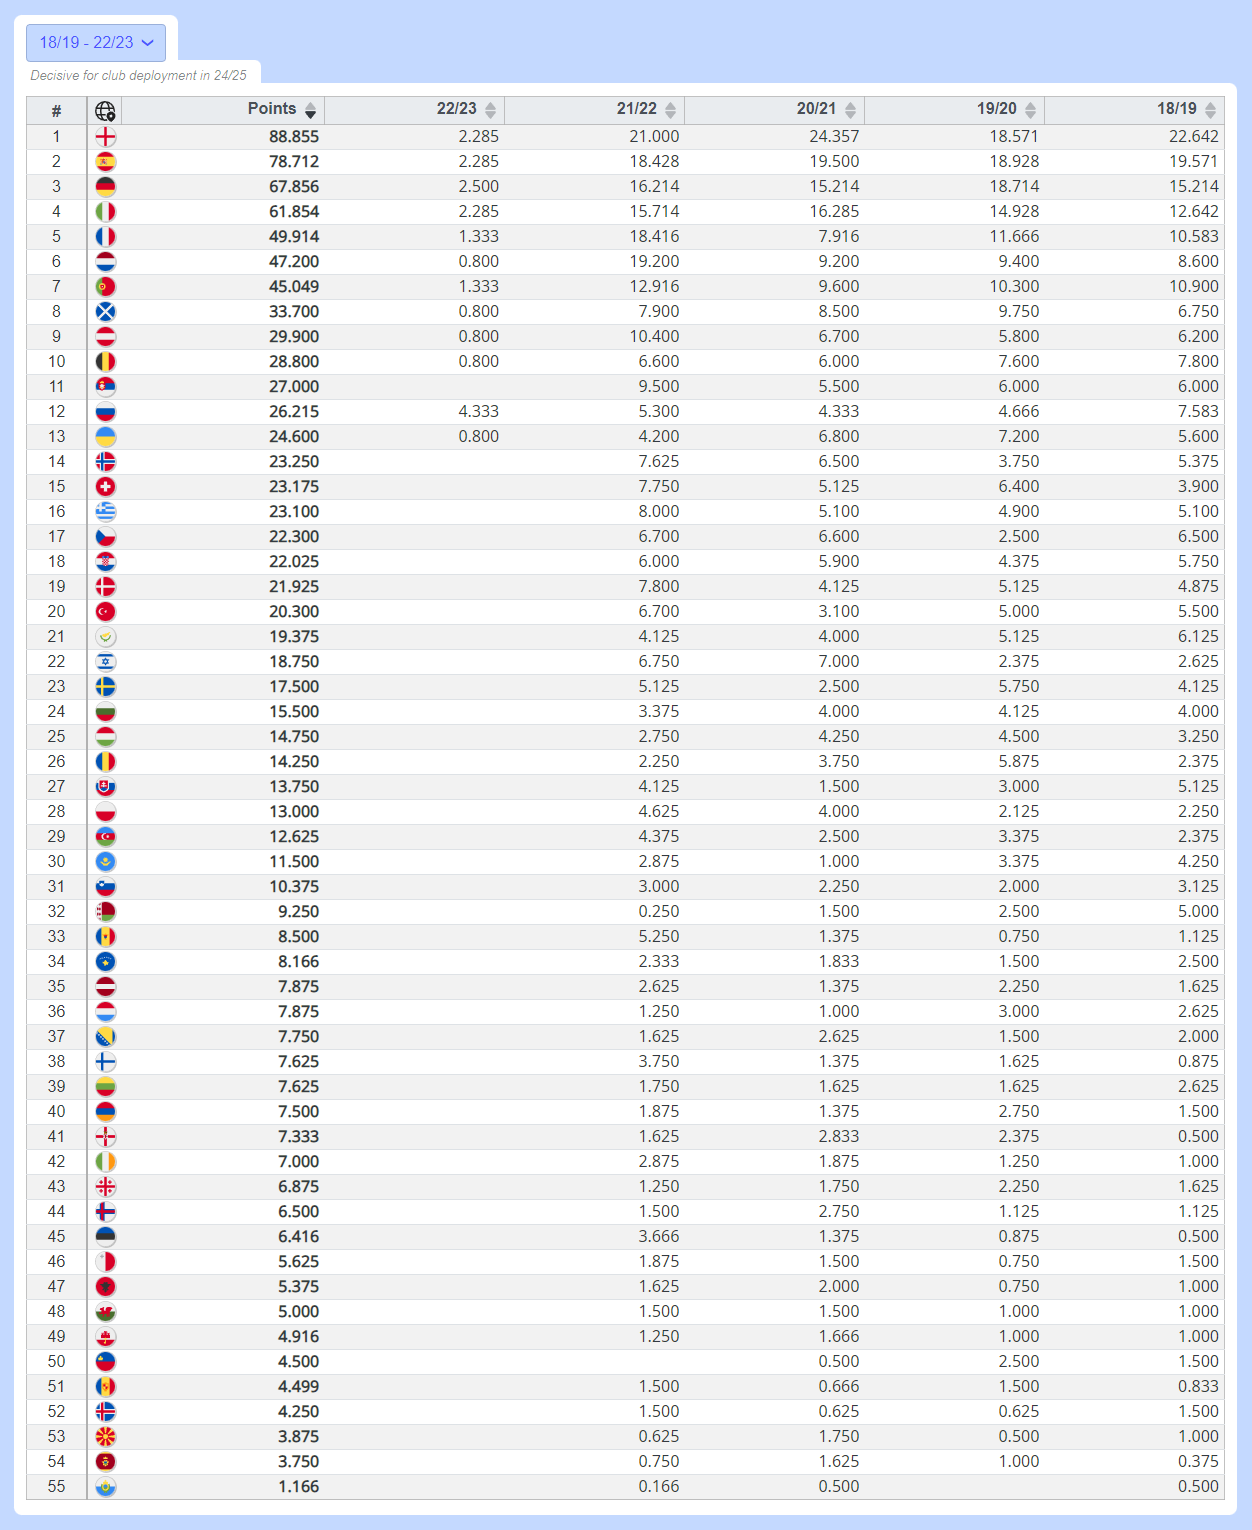Click the 19/20 value 18.928 in row 2

(x=1015, y=162)
